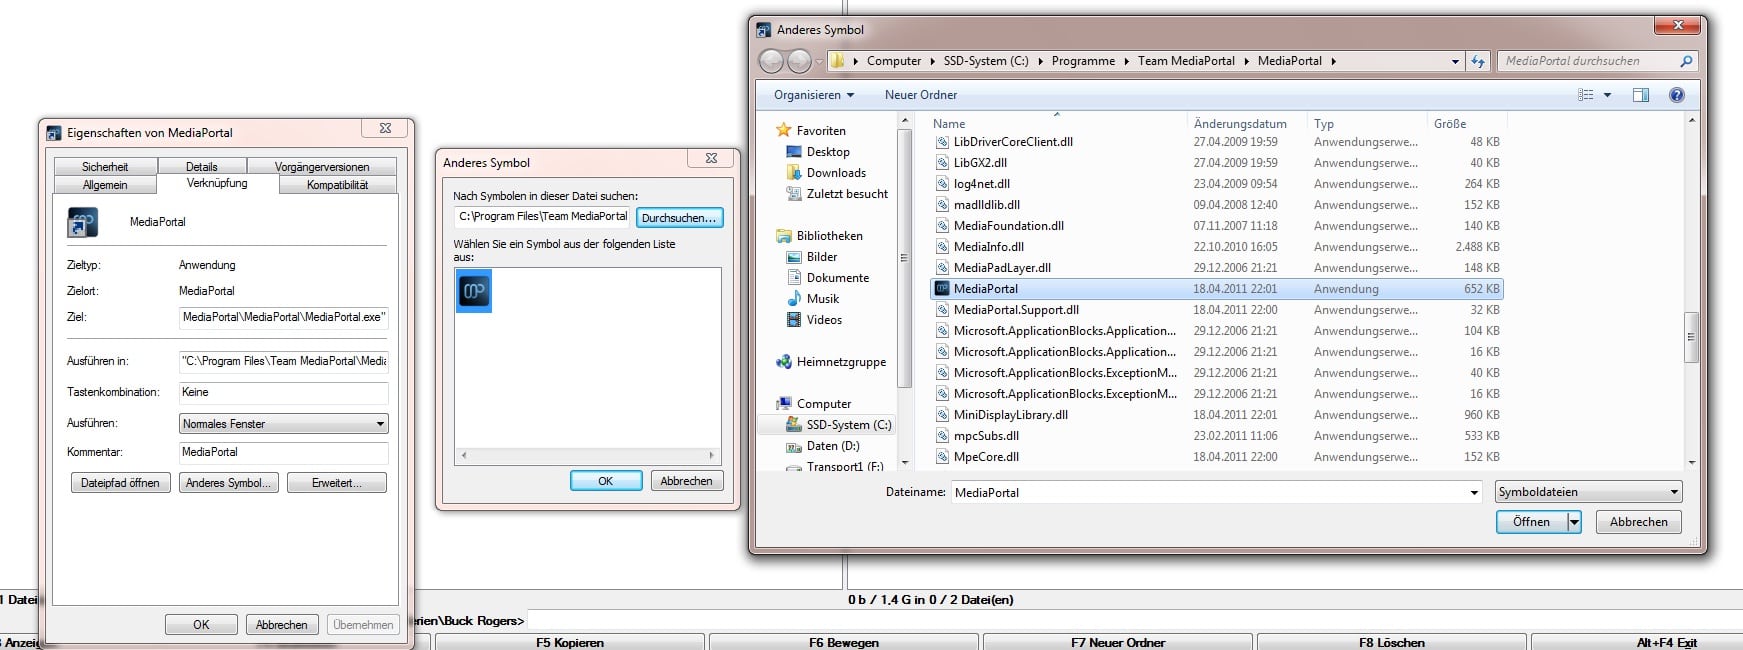This screenshot has width=1743, height=650.
Task: Toggle the preview pane icon
Action: [1641, 95]
